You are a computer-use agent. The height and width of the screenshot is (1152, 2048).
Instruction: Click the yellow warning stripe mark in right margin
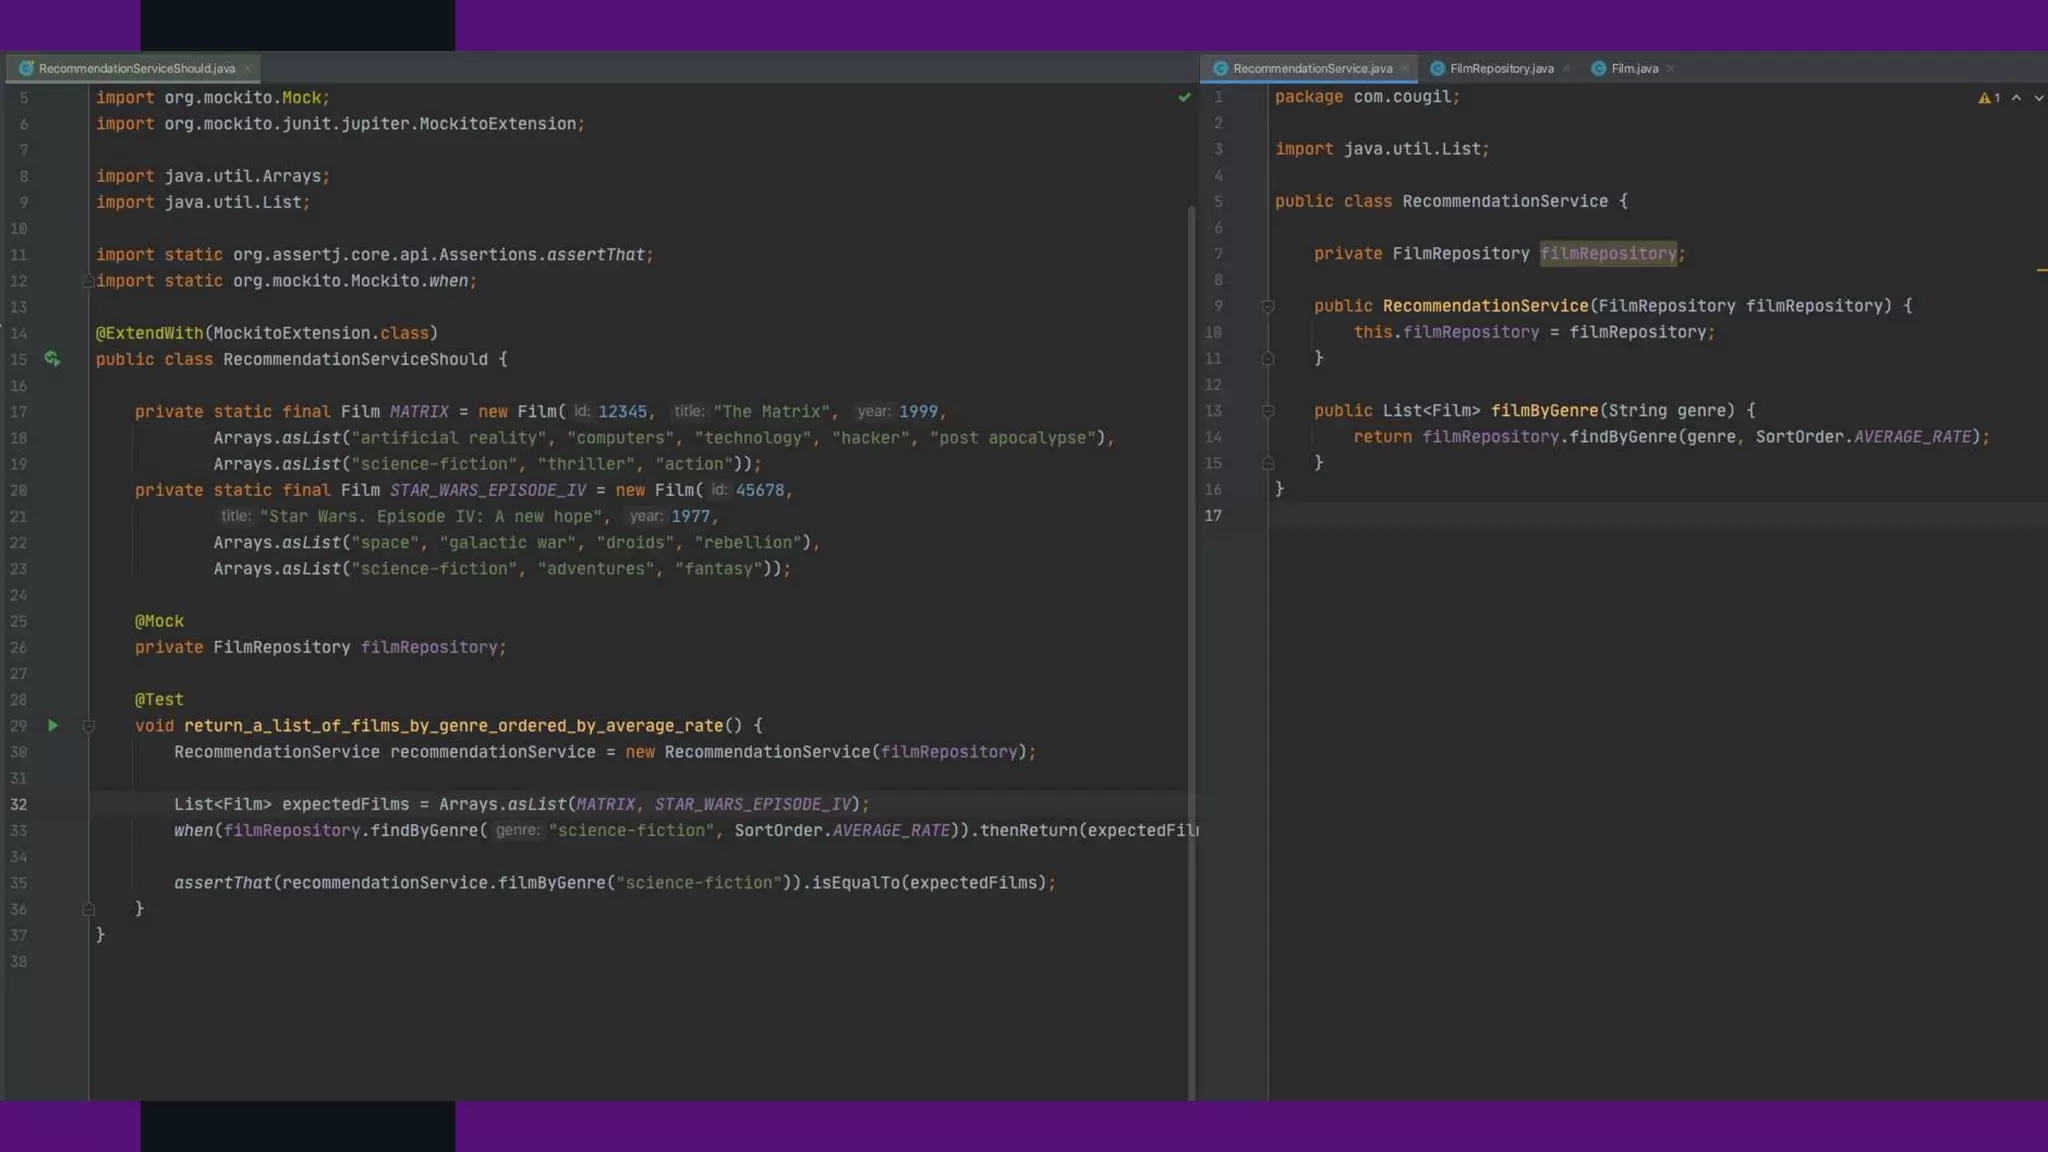(x=2041, y=270)
